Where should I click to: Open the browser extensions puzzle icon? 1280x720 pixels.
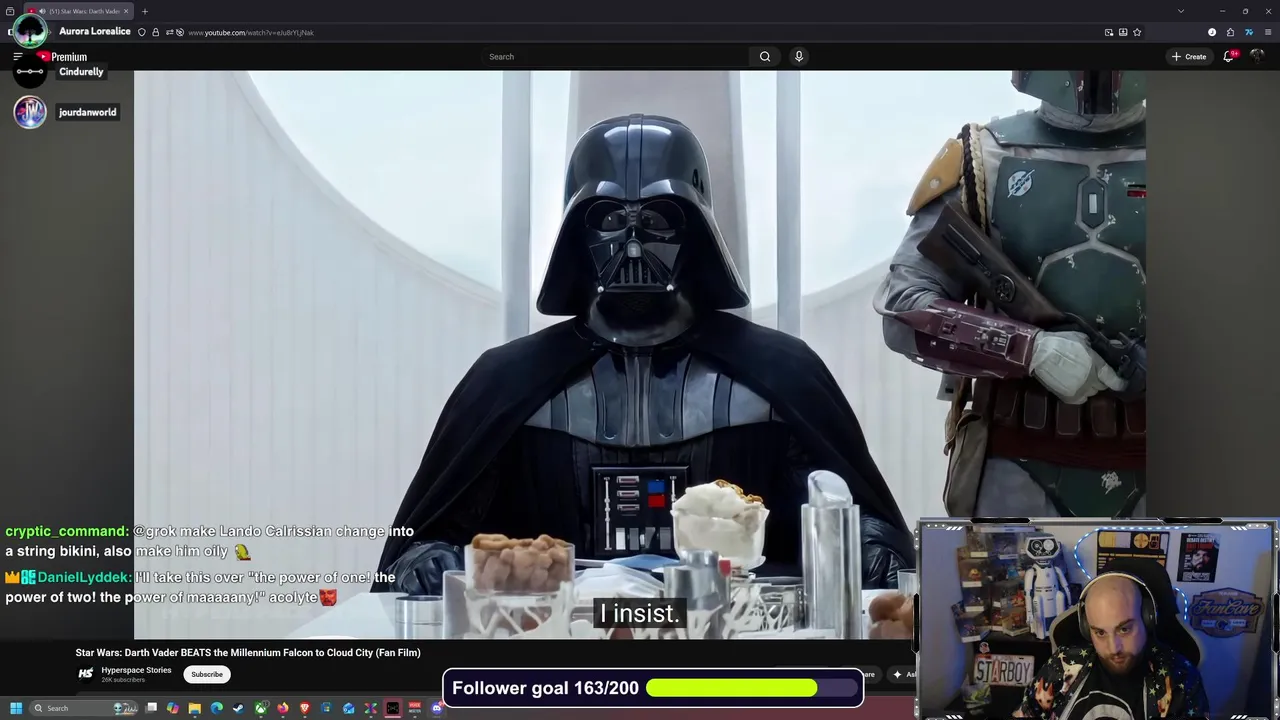tap(1230, 32)
